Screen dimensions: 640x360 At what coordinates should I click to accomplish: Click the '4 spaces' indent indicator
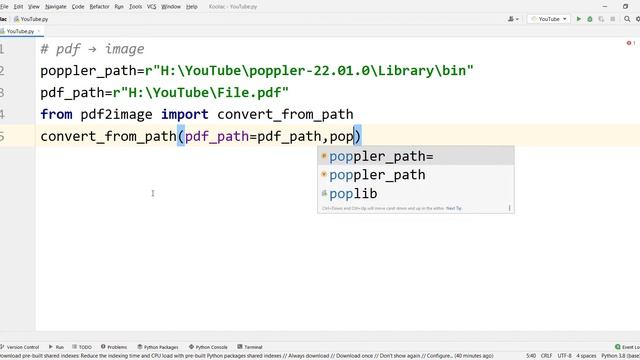(x=586, y=356)
